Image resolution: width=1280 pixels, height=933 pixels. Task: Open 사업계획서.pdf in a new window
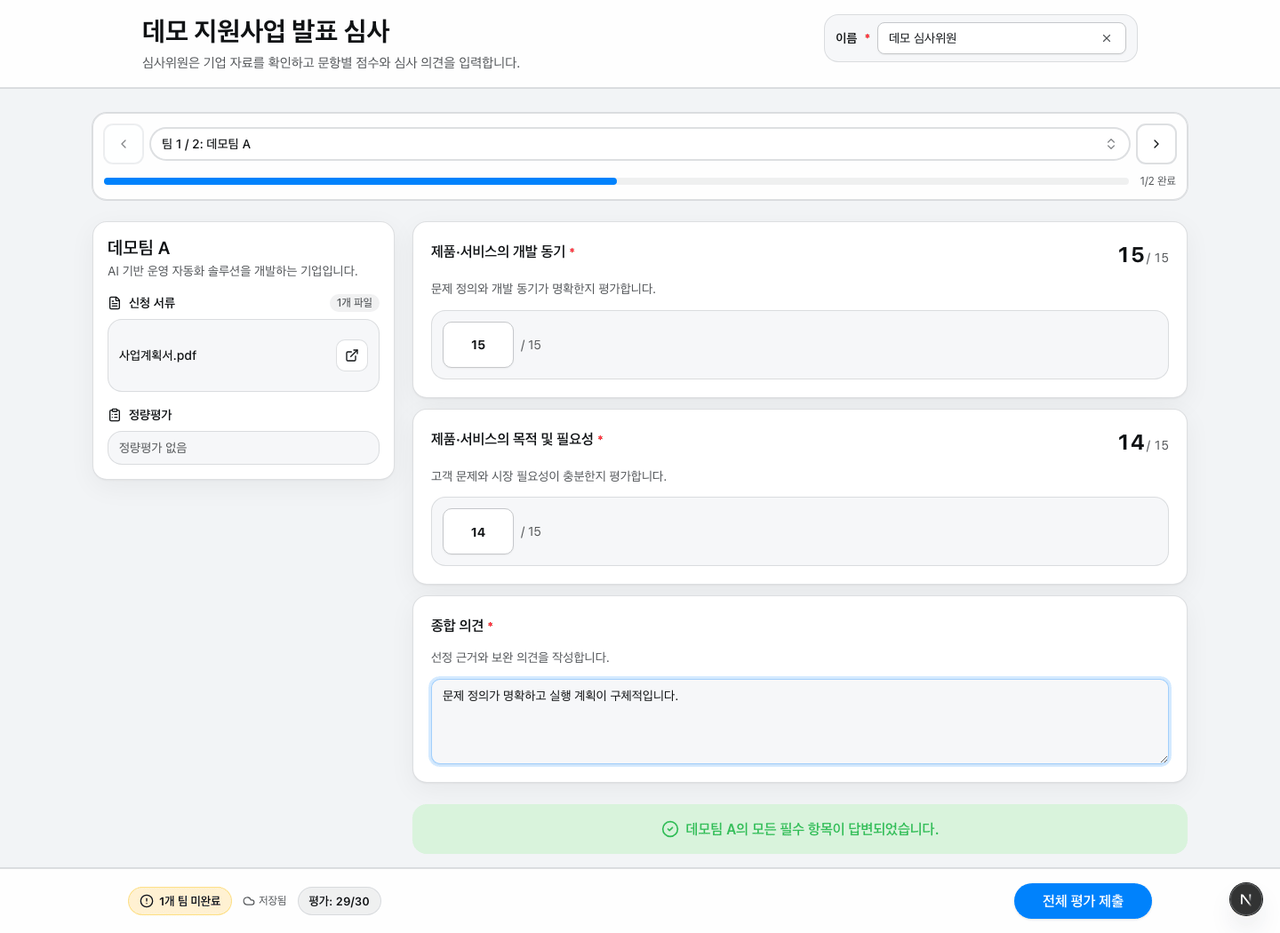coord(352,355)
